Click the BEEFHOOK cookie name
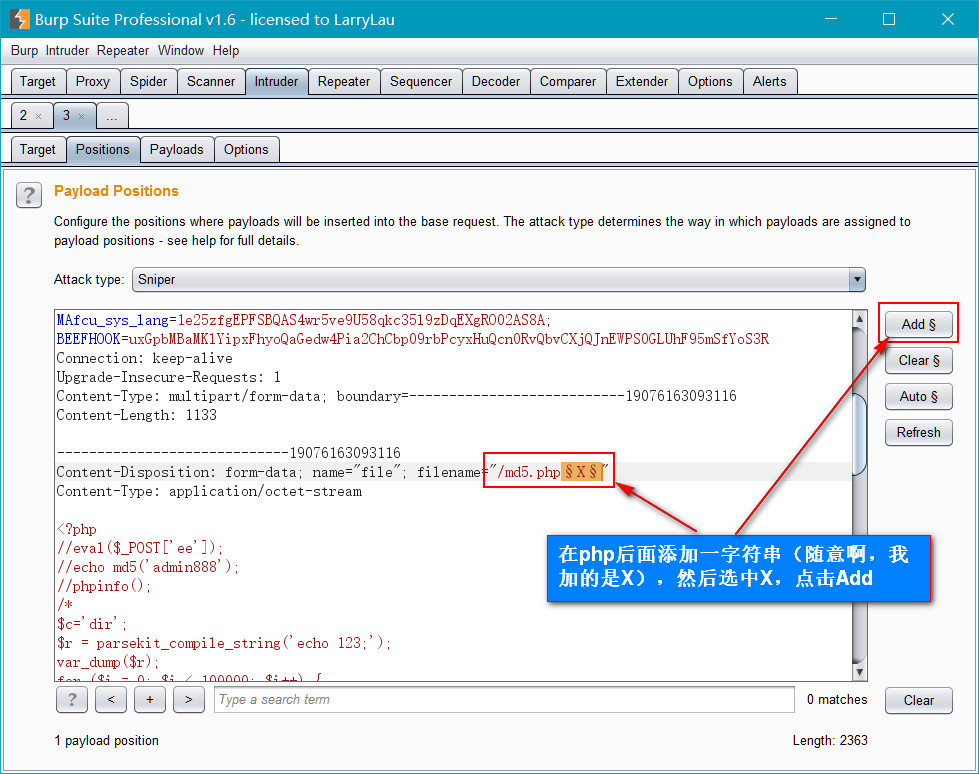This screenshot has height=774, width=979. [x=88, y=339]
